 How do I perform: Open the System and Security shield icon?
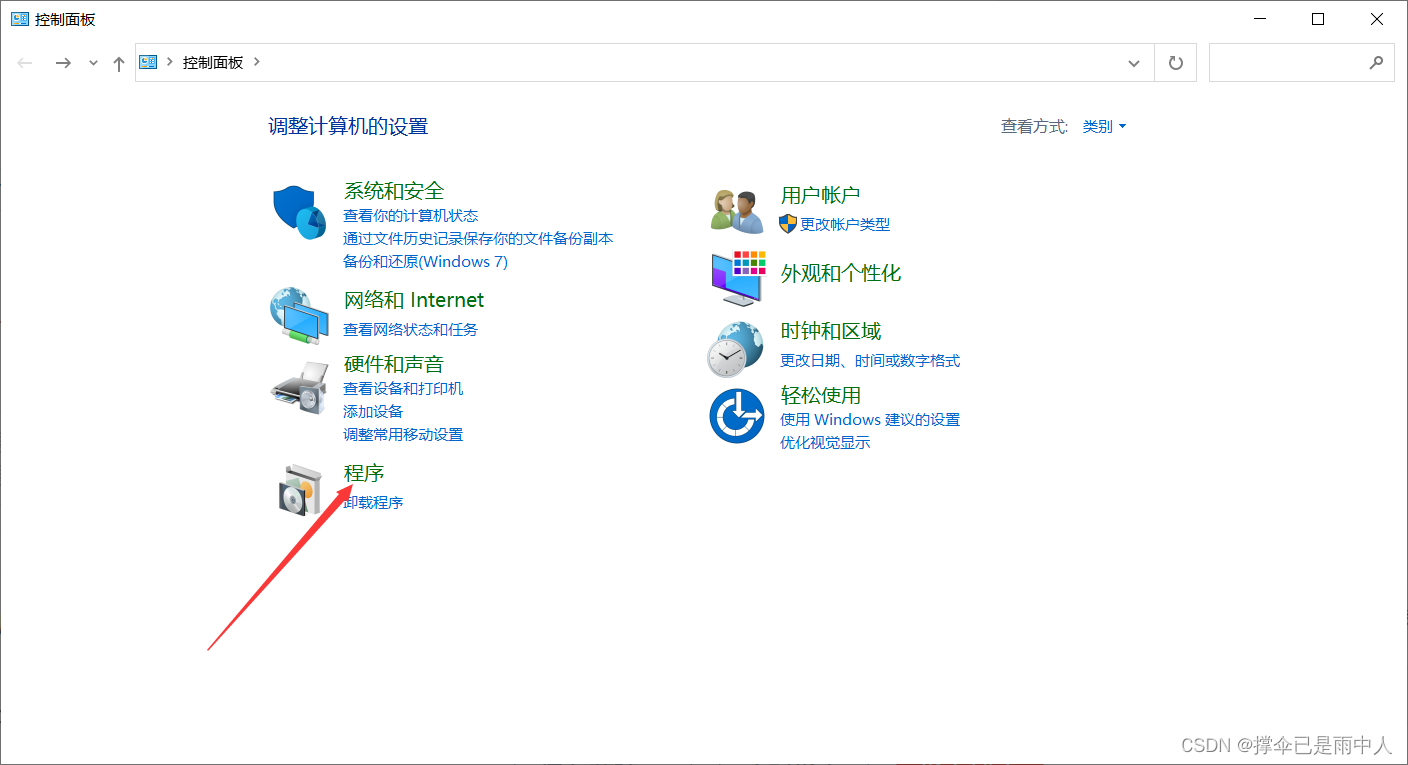click(300, 212)
